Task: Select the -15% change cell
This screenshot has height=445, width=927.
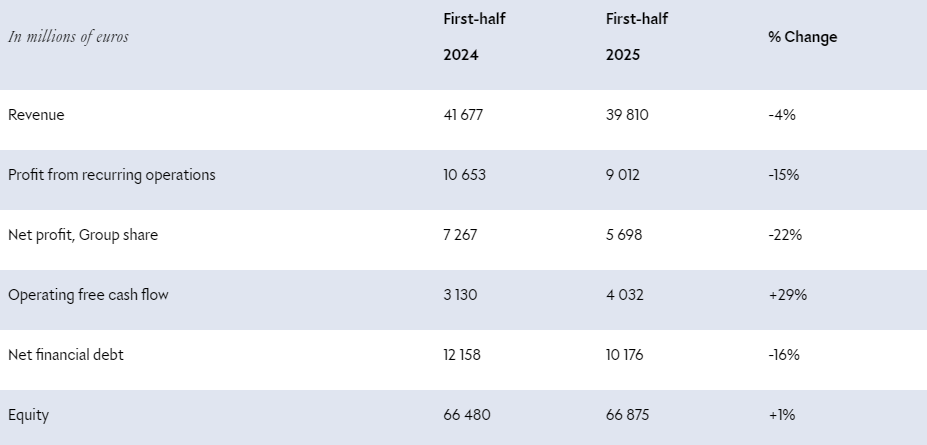Action: coord(783,175)
